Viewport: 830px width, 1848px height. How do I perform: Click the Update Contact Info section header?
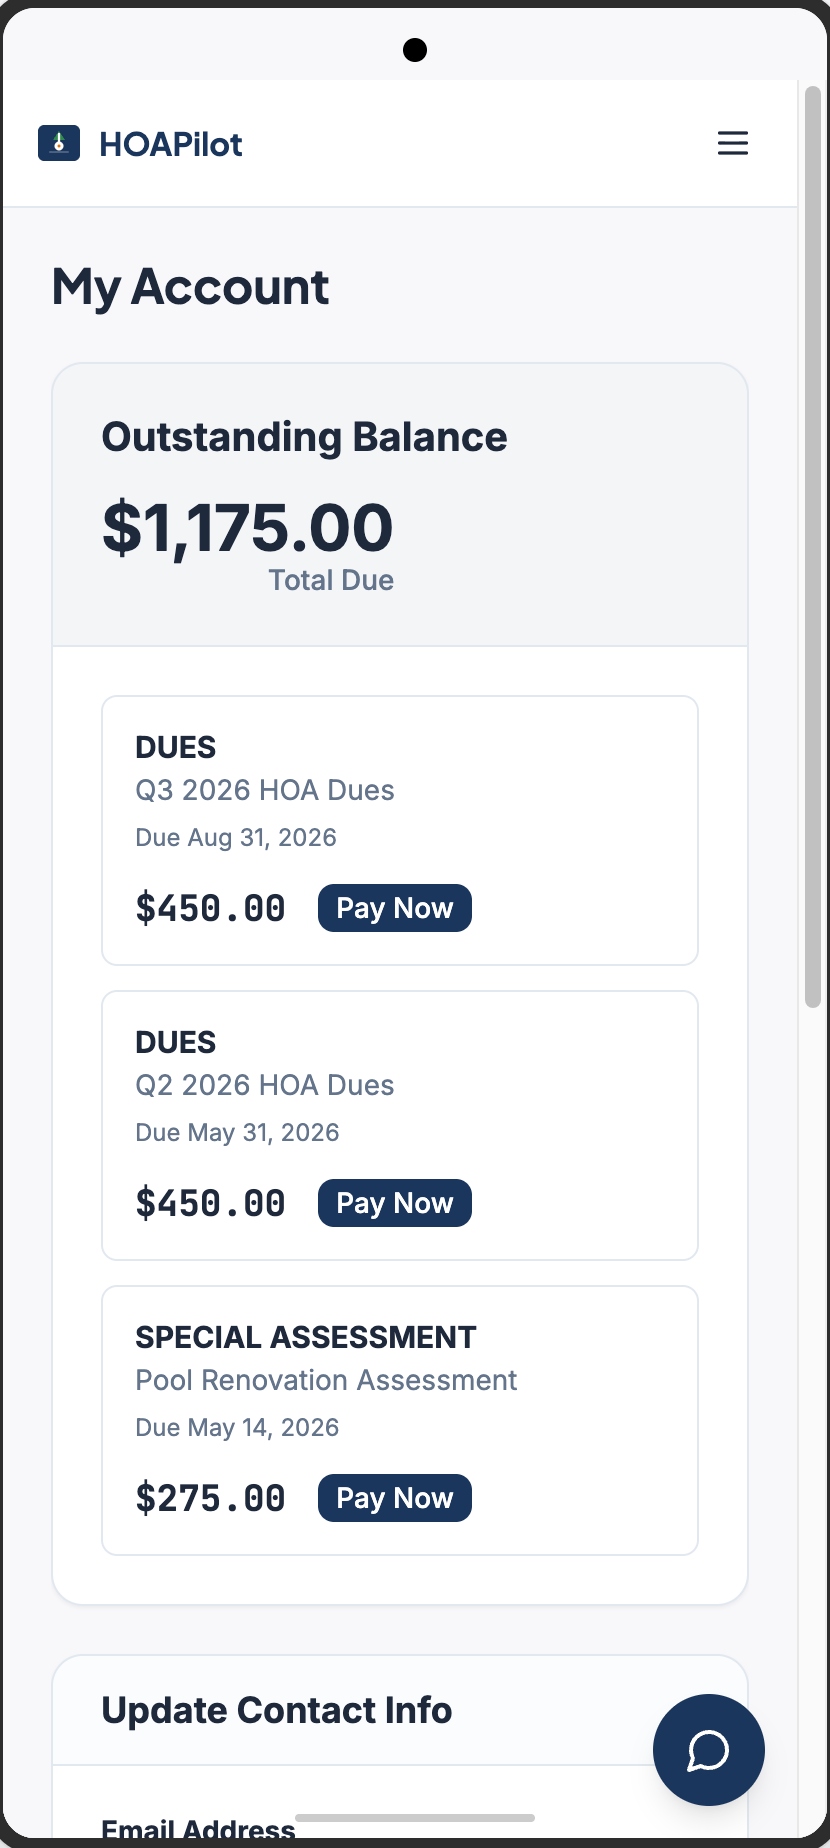click(276, 1710)
